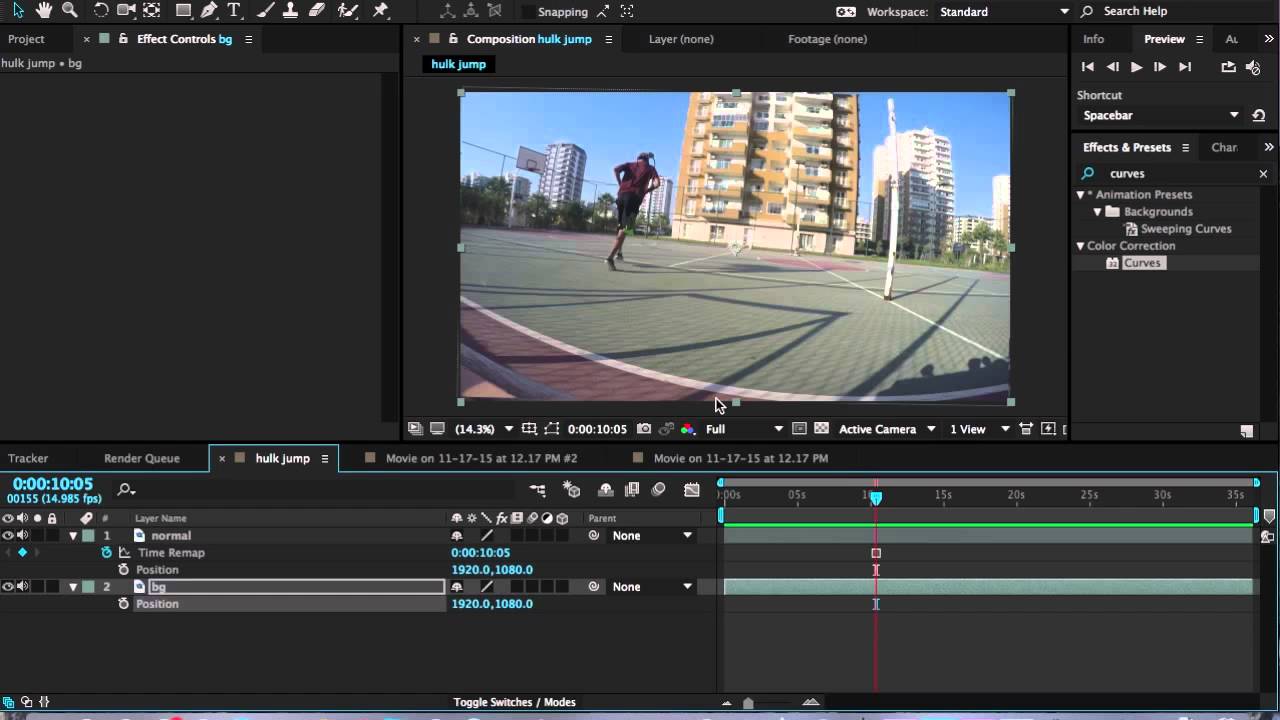Open Parent None dropdown for normal layer
1280x720 pixels.
(x=652, y=536)
